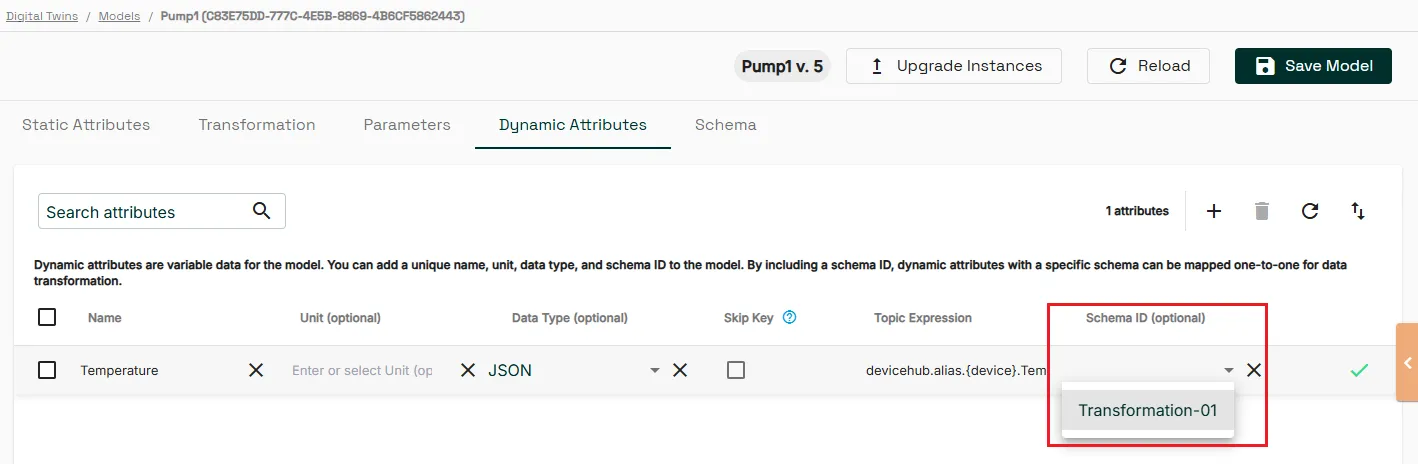The width and height of the screenshot is (1418, 464).
Task: Click the Name column header
Action: click(x=105, y=318)
